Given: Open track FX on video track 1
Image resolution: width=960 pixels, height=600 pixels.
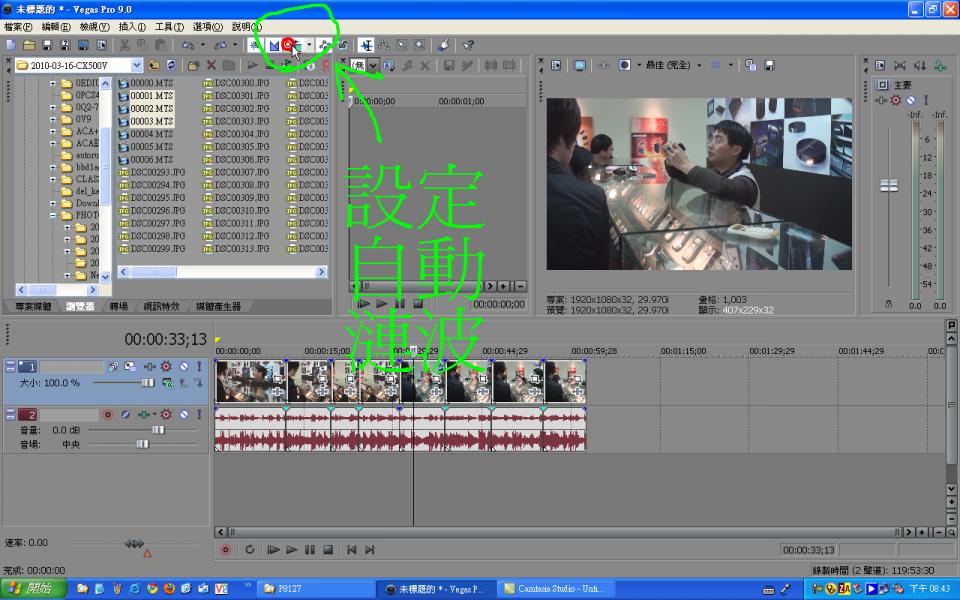Looking at the screenshot, I should click(166, 367).
